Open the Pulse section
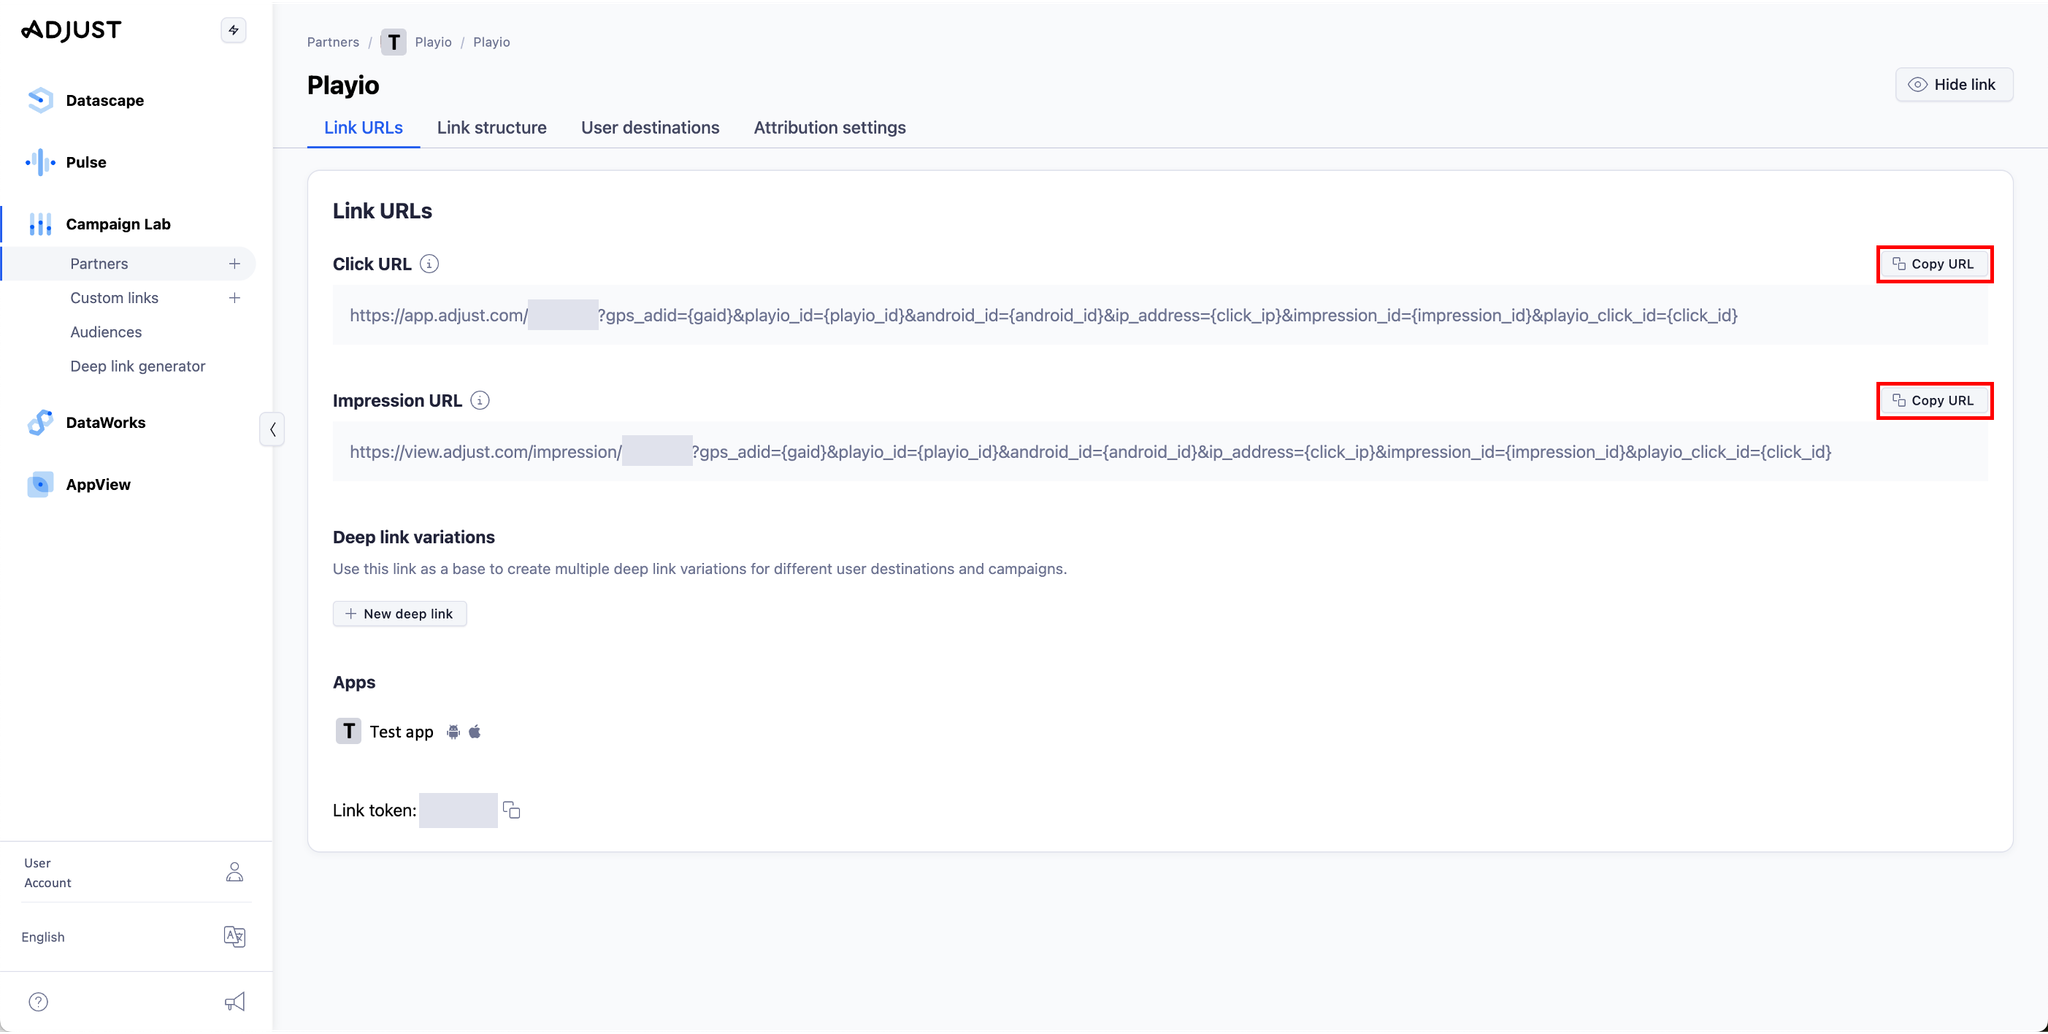This screenshot has height=1034, width=2048. (x=86, y=162)
